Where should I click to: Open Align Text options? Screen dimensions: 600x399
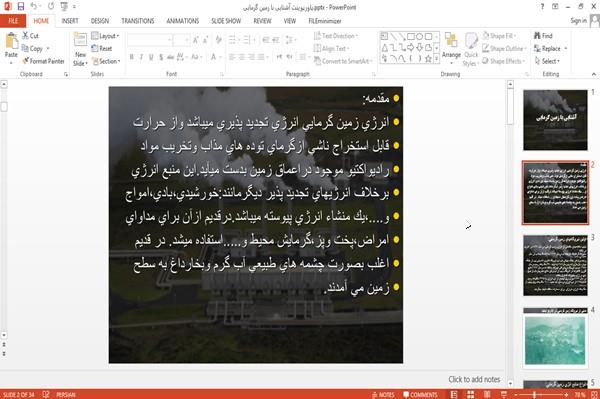331,49
